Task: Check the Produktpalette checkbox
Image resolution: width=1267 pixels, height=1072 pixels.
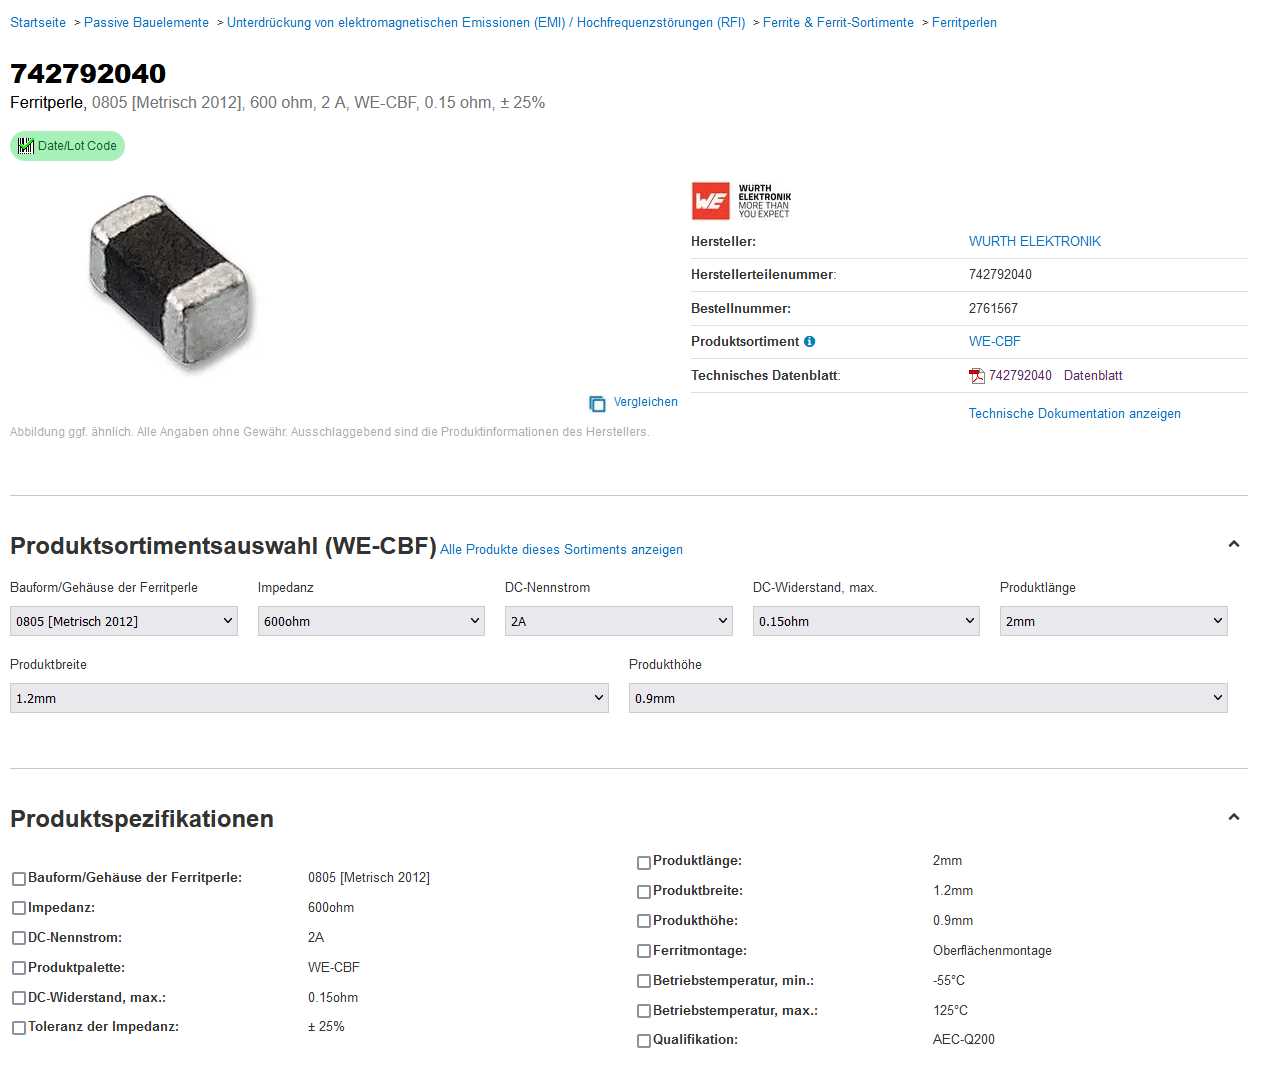Action: click(x=19, y=969)
